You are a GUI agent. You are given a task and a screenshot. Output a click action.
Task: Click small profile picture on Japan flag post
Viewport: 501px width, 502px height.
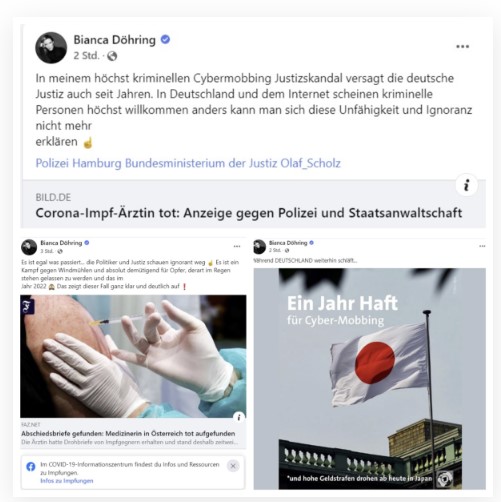point(260,247)
